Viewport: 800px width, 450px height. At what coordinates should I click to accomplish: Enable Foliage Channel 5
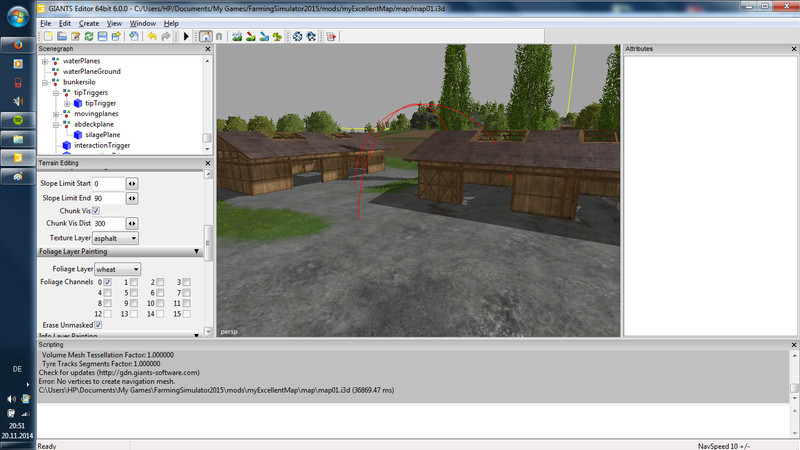[134, 293]
